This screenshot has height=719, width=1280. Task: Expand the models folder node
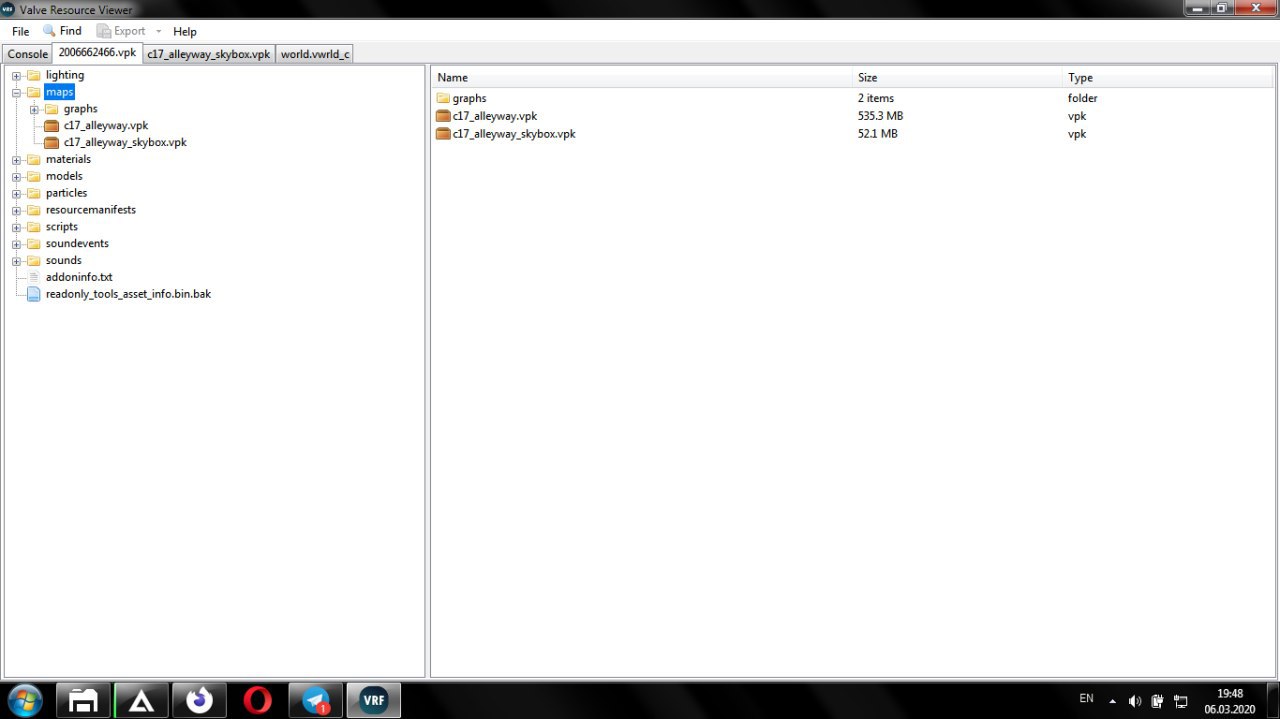pyautogui.click(x=17, y=177)
